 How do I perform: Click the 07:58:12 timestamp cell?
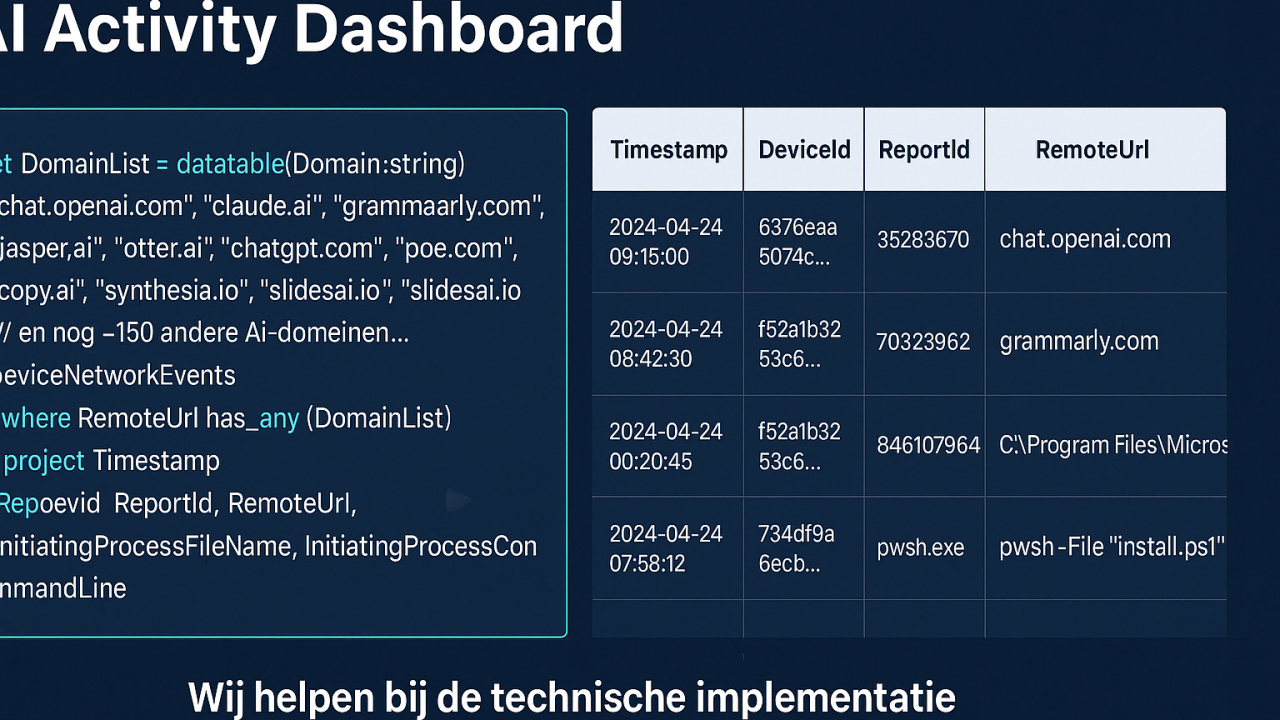tap(666, 548)
